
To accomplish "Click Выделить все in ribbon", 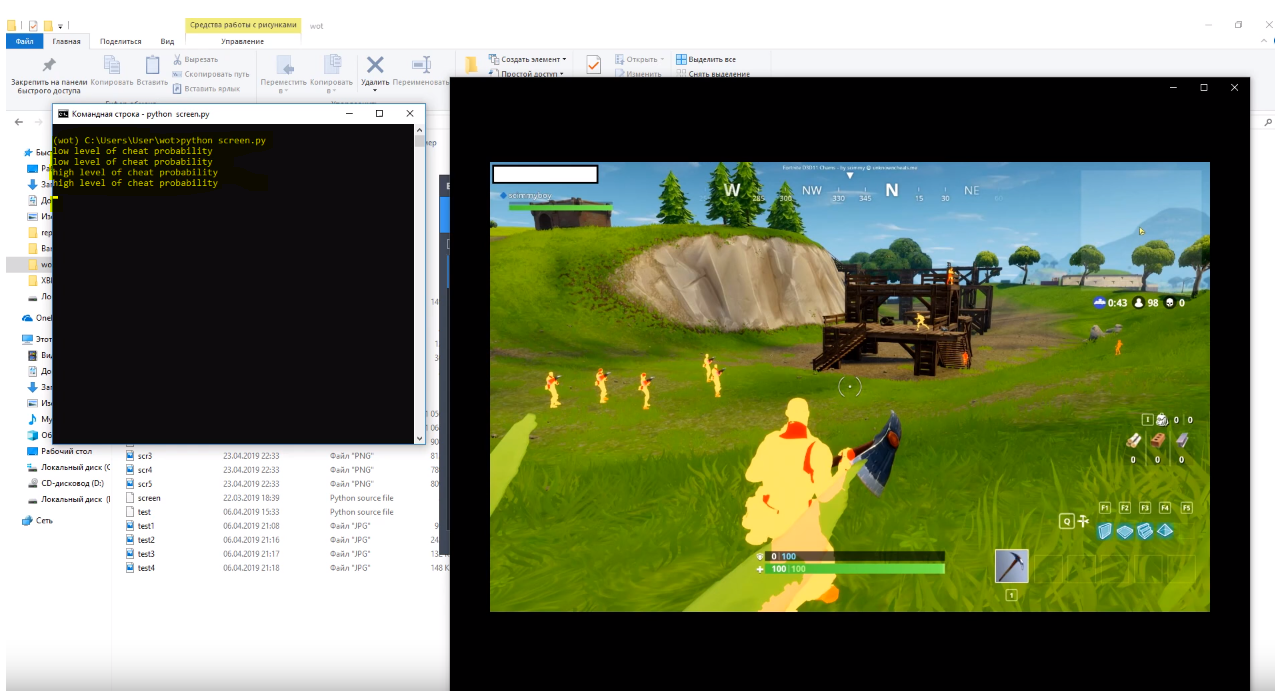I will pos(706,60).
